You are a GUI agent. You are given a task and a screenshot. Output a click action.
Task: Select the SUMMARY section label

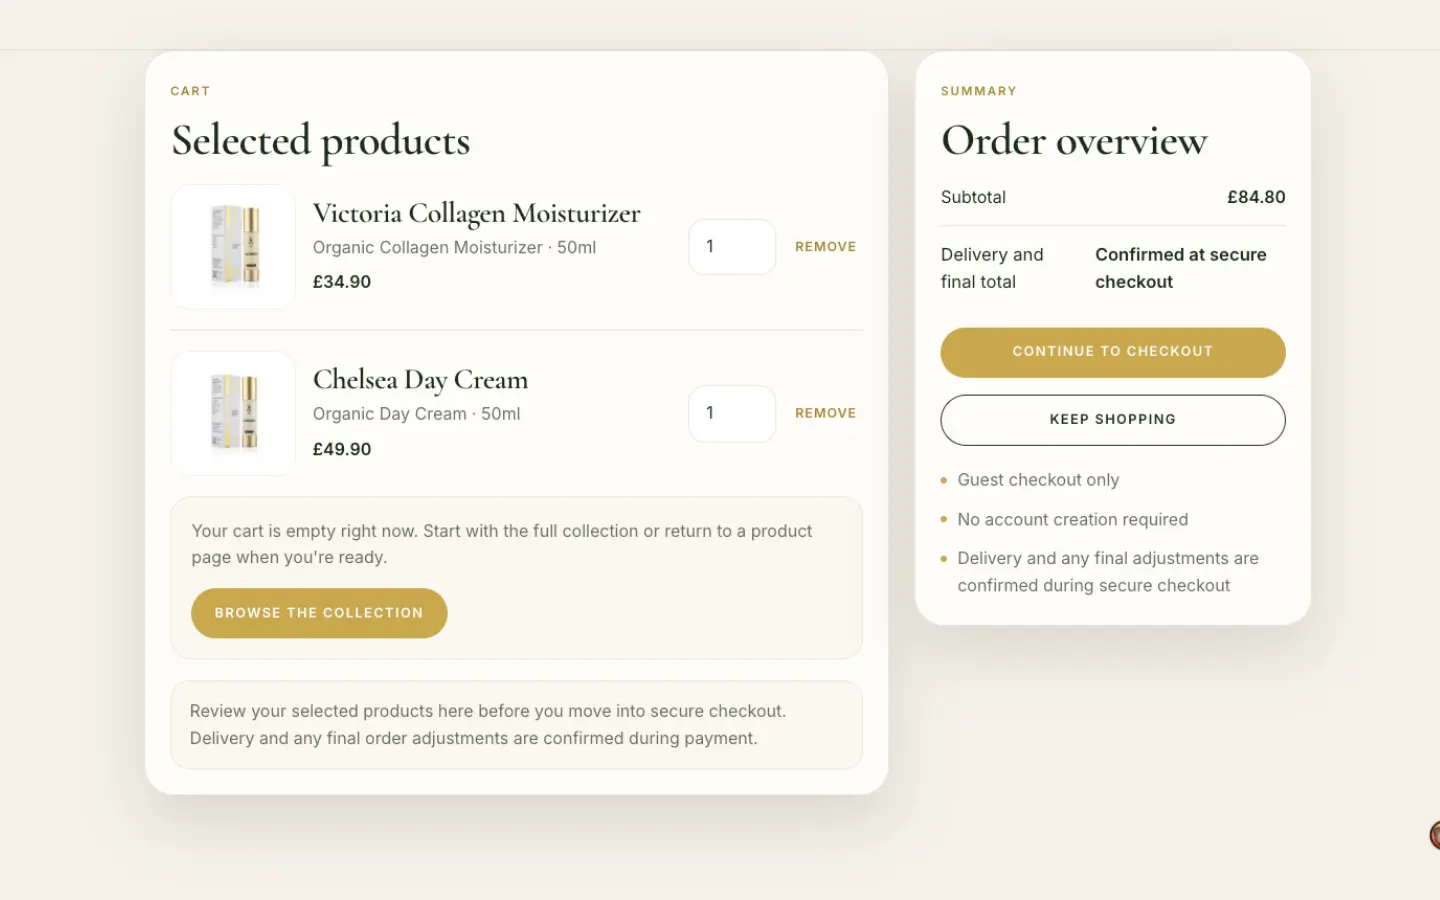(978, 90)
